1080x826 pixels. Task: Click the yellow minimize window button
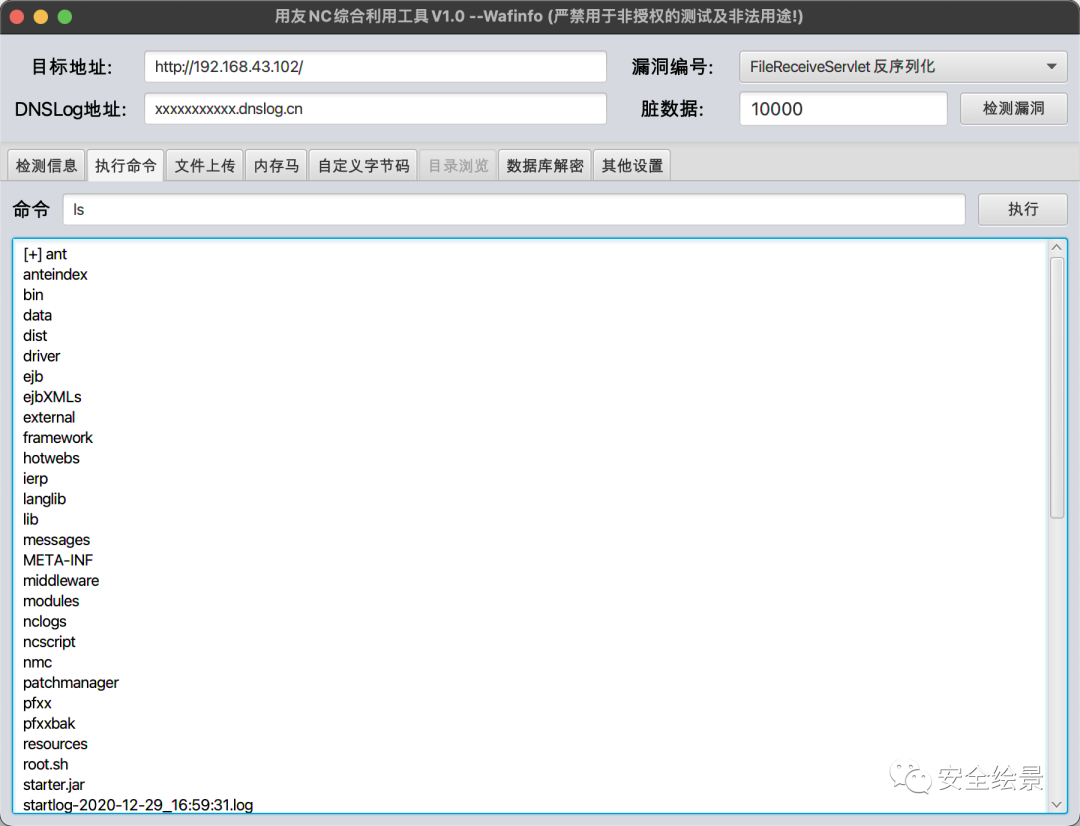(41, 17)
